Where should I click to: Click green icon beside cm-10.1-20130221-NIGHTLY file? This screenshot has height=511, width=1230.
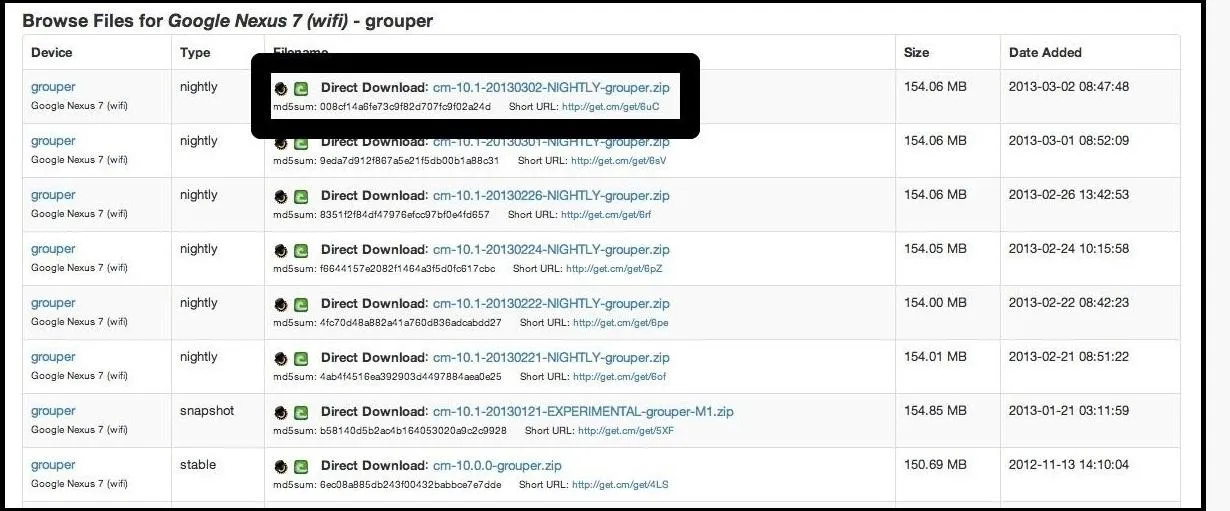coord(301,358)
